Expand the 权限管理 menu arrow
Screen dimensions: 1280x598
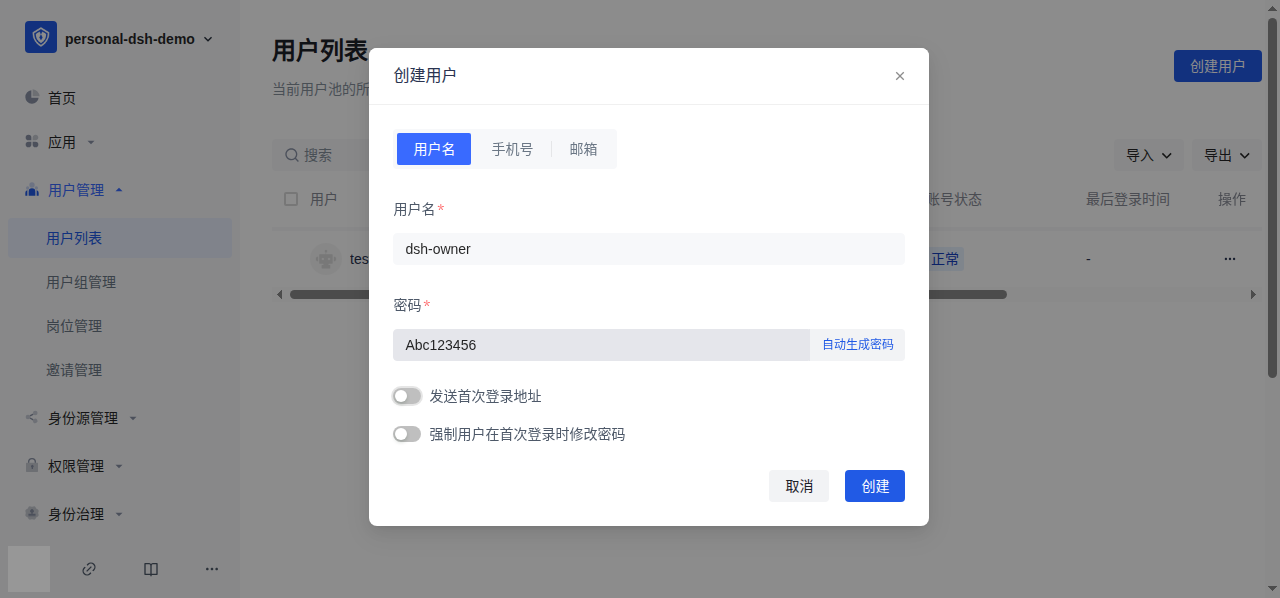pyautogui.click(x=119, y=466)
